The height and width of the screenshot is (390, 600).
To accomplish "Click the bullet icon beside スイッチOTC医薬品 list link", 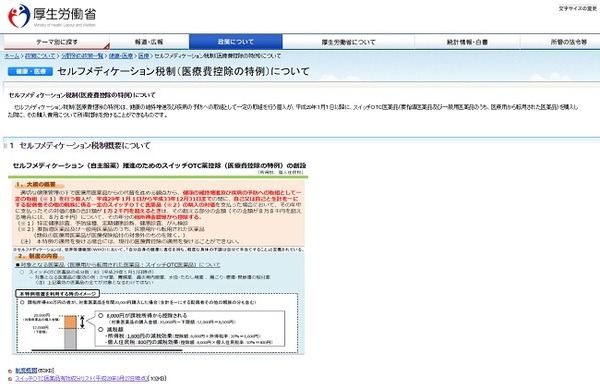I will point(10,379).
